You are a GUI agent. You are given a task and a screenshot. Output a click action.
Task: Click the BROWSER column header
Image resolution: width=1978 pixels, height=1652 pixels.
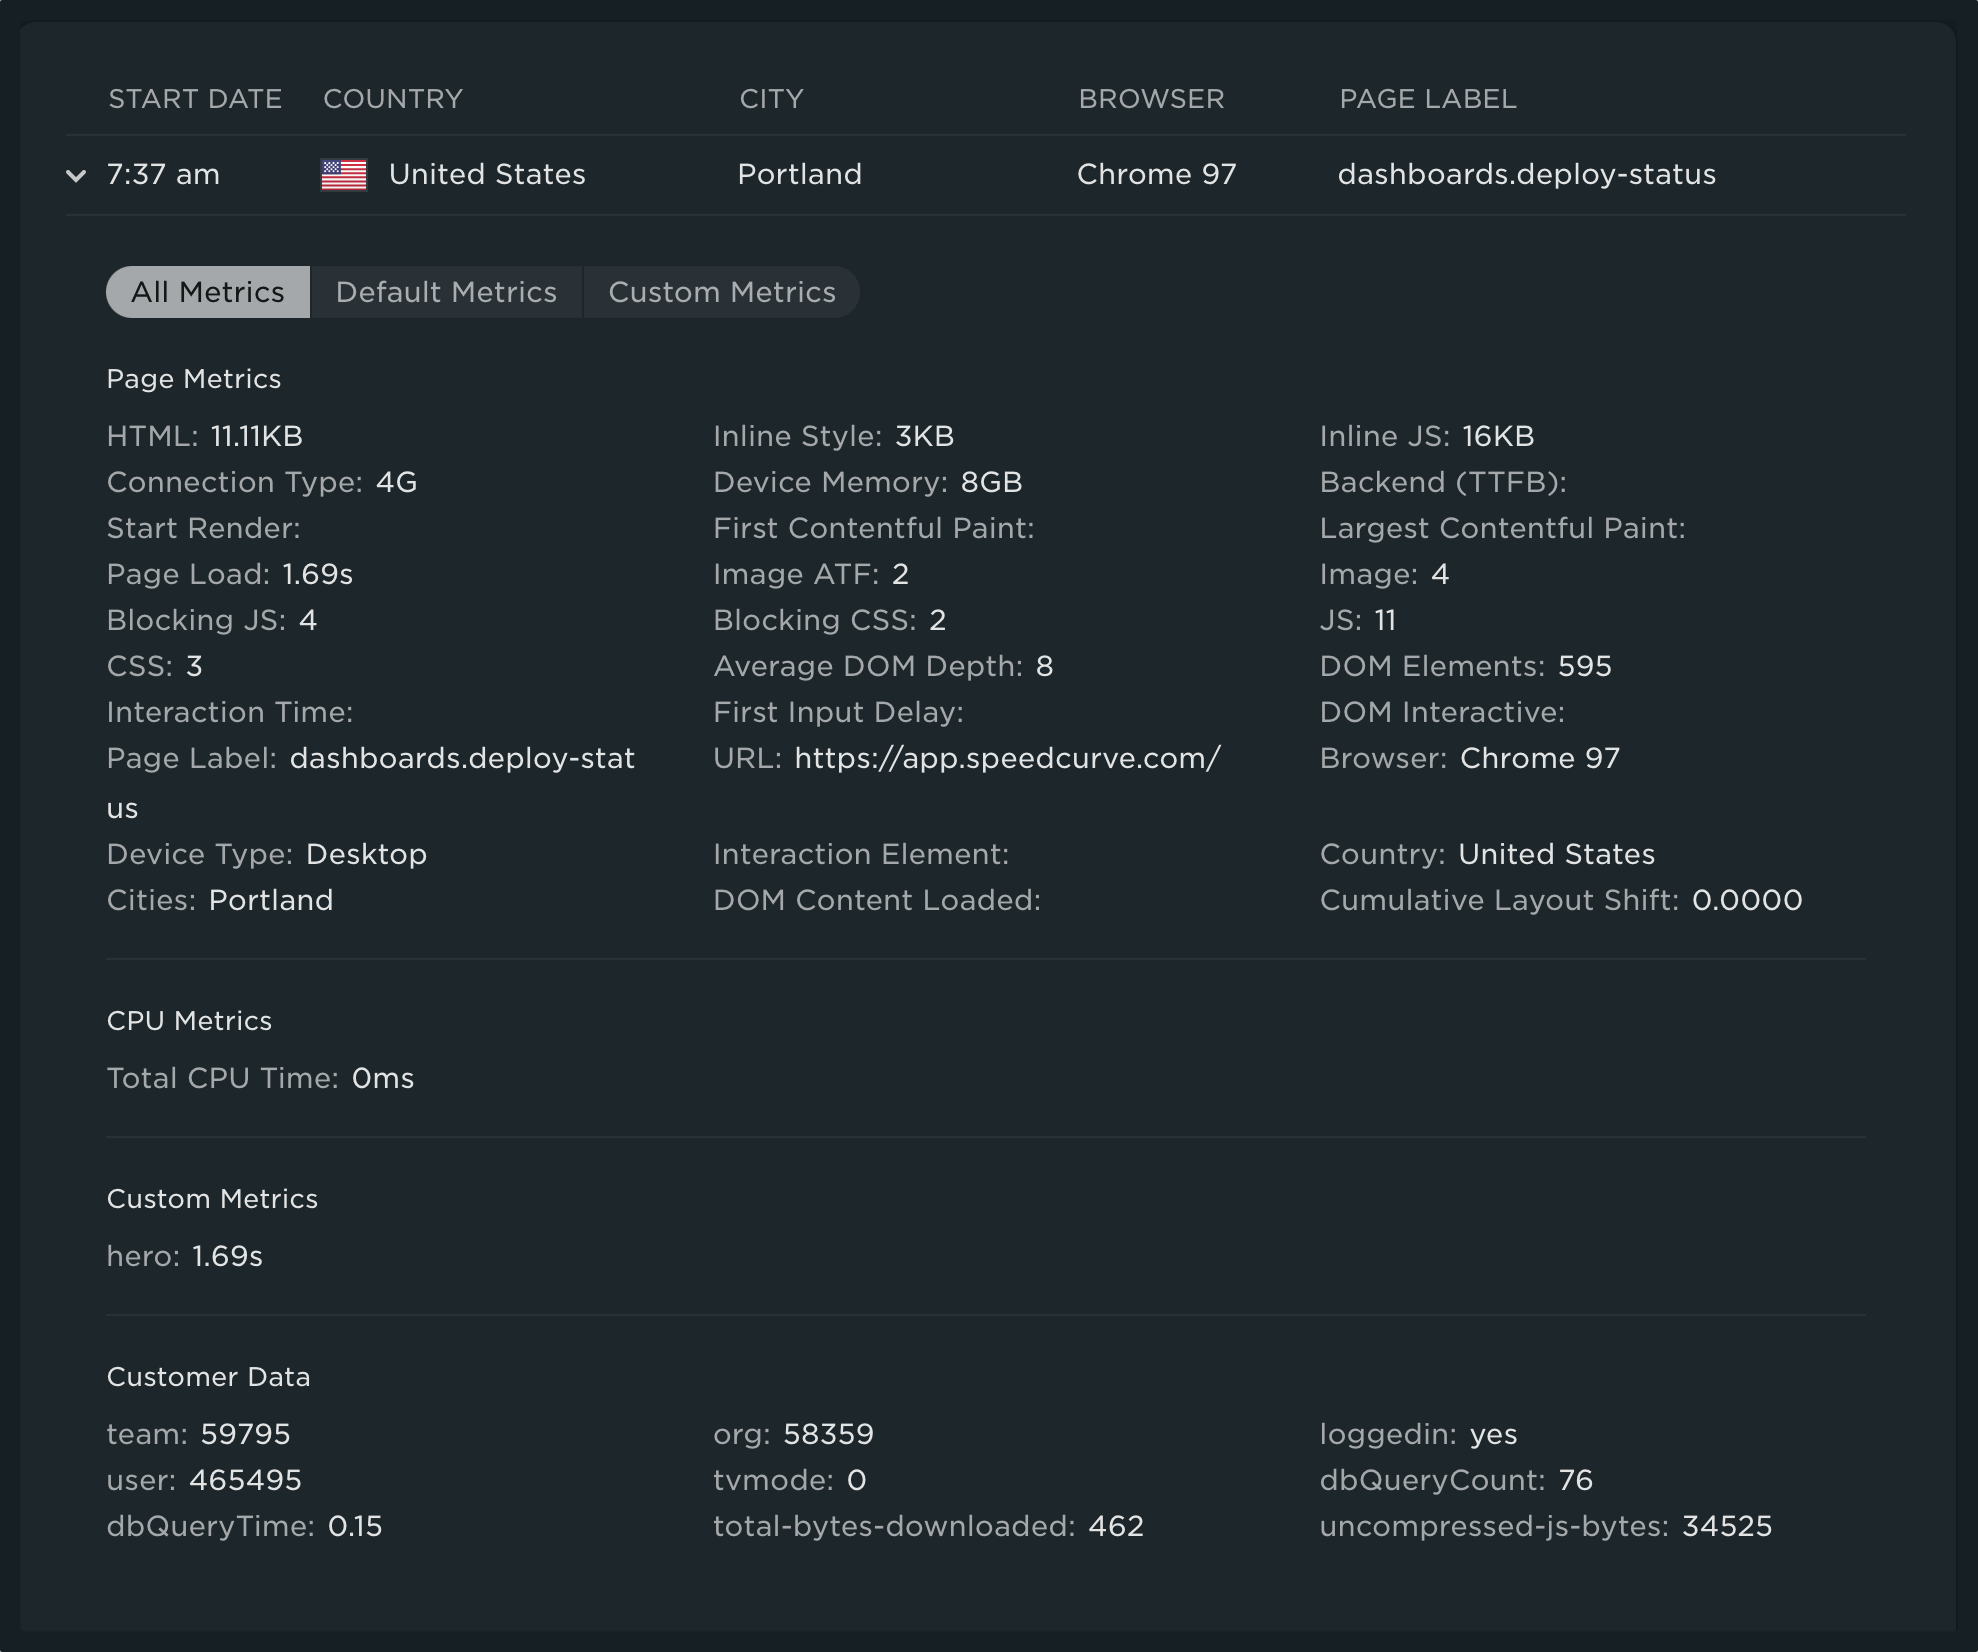[x=1151, y=98]
